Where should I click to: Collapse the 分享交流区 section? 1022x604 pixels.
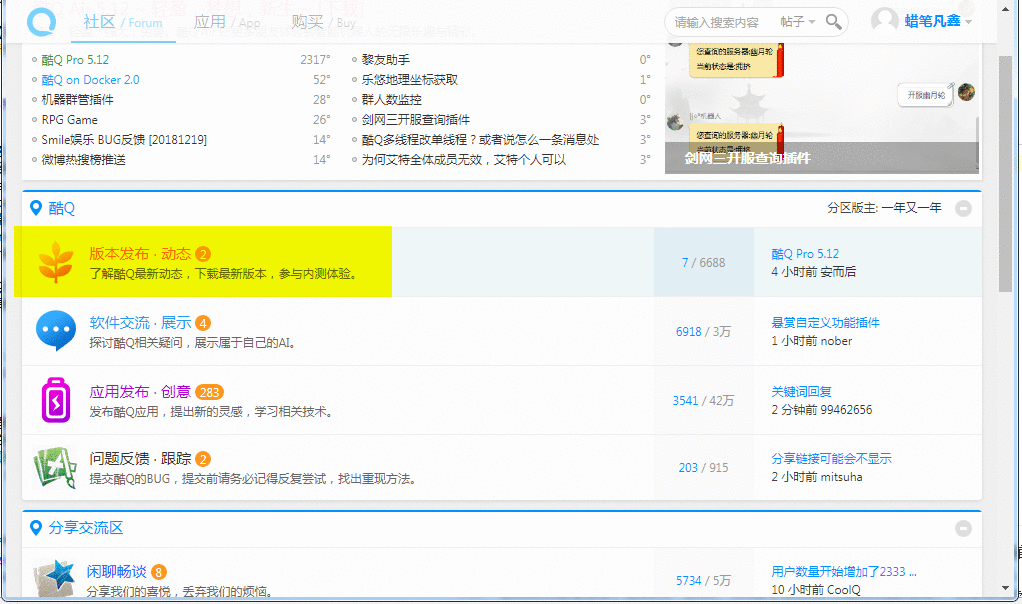963,528
